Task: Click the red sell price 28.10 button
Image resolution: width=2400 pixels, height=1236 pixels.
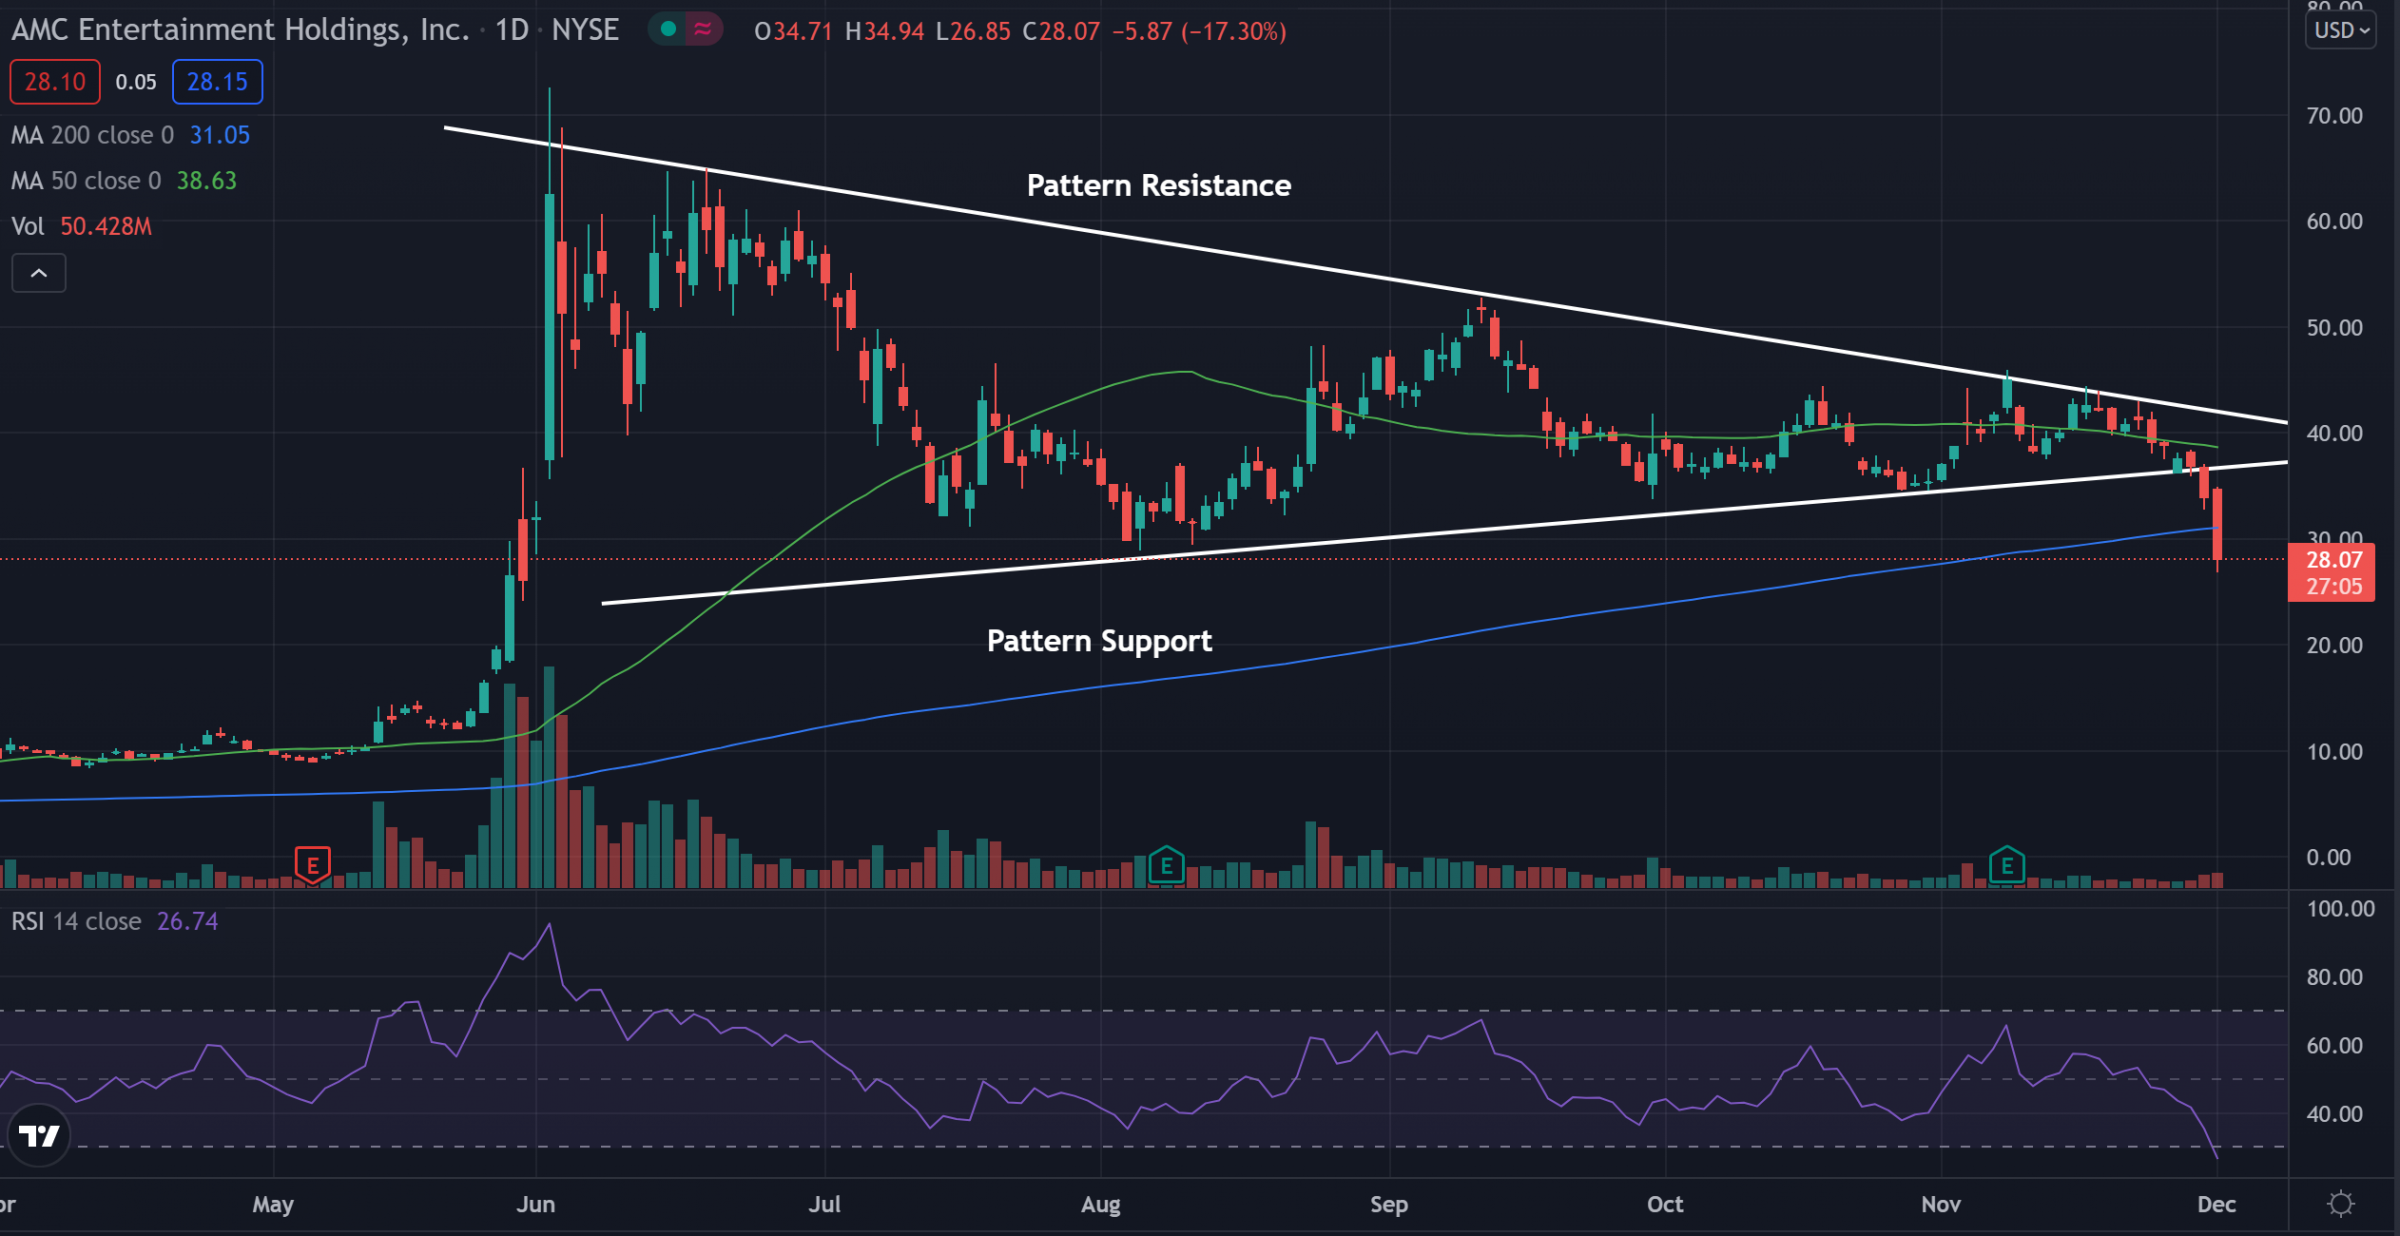Action: tap(55, 82)
